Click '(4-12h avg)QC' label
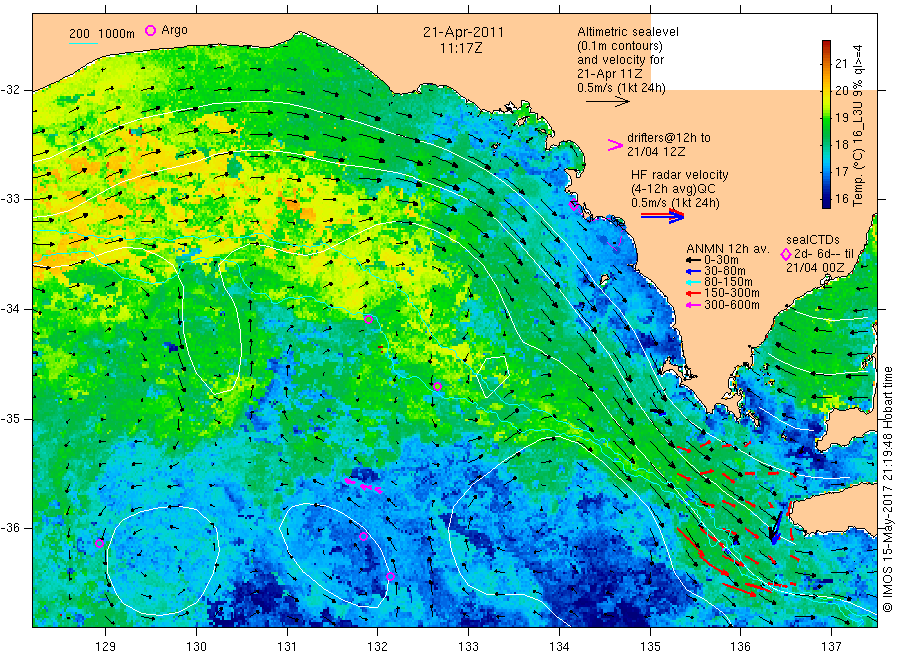900x660 pixels. point(673,189)
